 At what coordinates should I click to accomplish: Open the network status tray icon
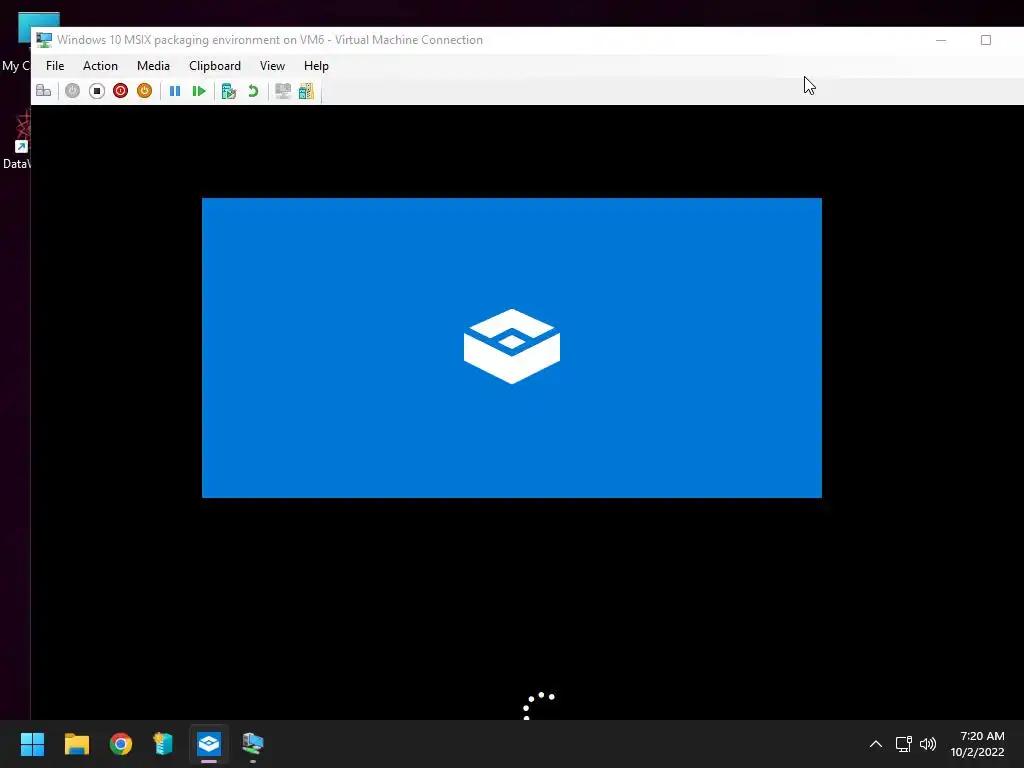pyautogui.click(x=903, y=744)
